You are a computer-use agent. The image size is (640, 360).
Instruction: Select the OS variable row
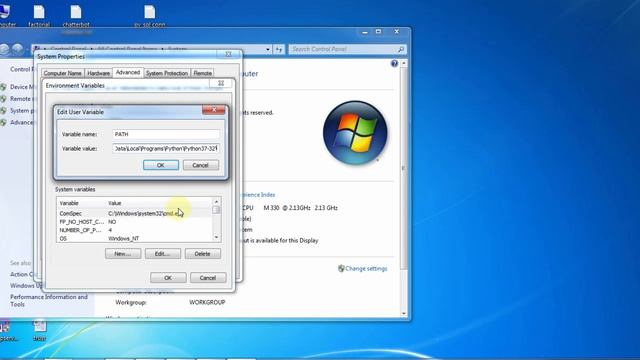coord(134,238)
